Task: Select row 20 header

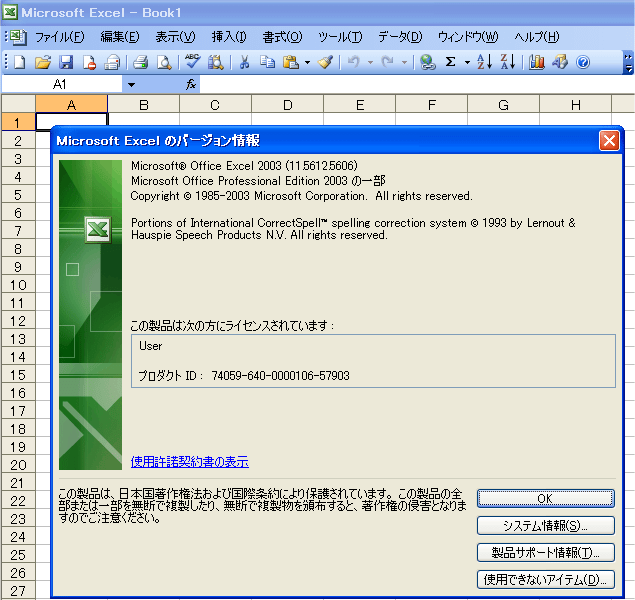Action: pos(18,465)
